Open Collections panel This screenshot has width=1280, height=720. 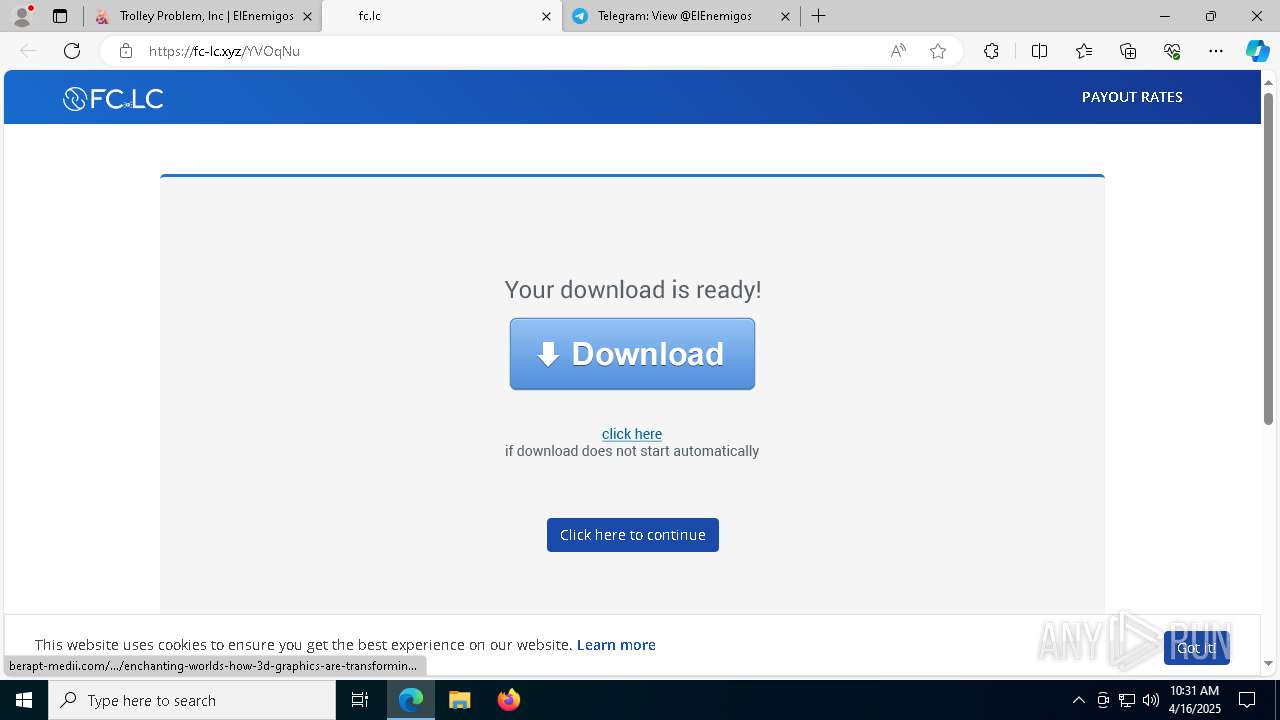tap(1128, 51)
